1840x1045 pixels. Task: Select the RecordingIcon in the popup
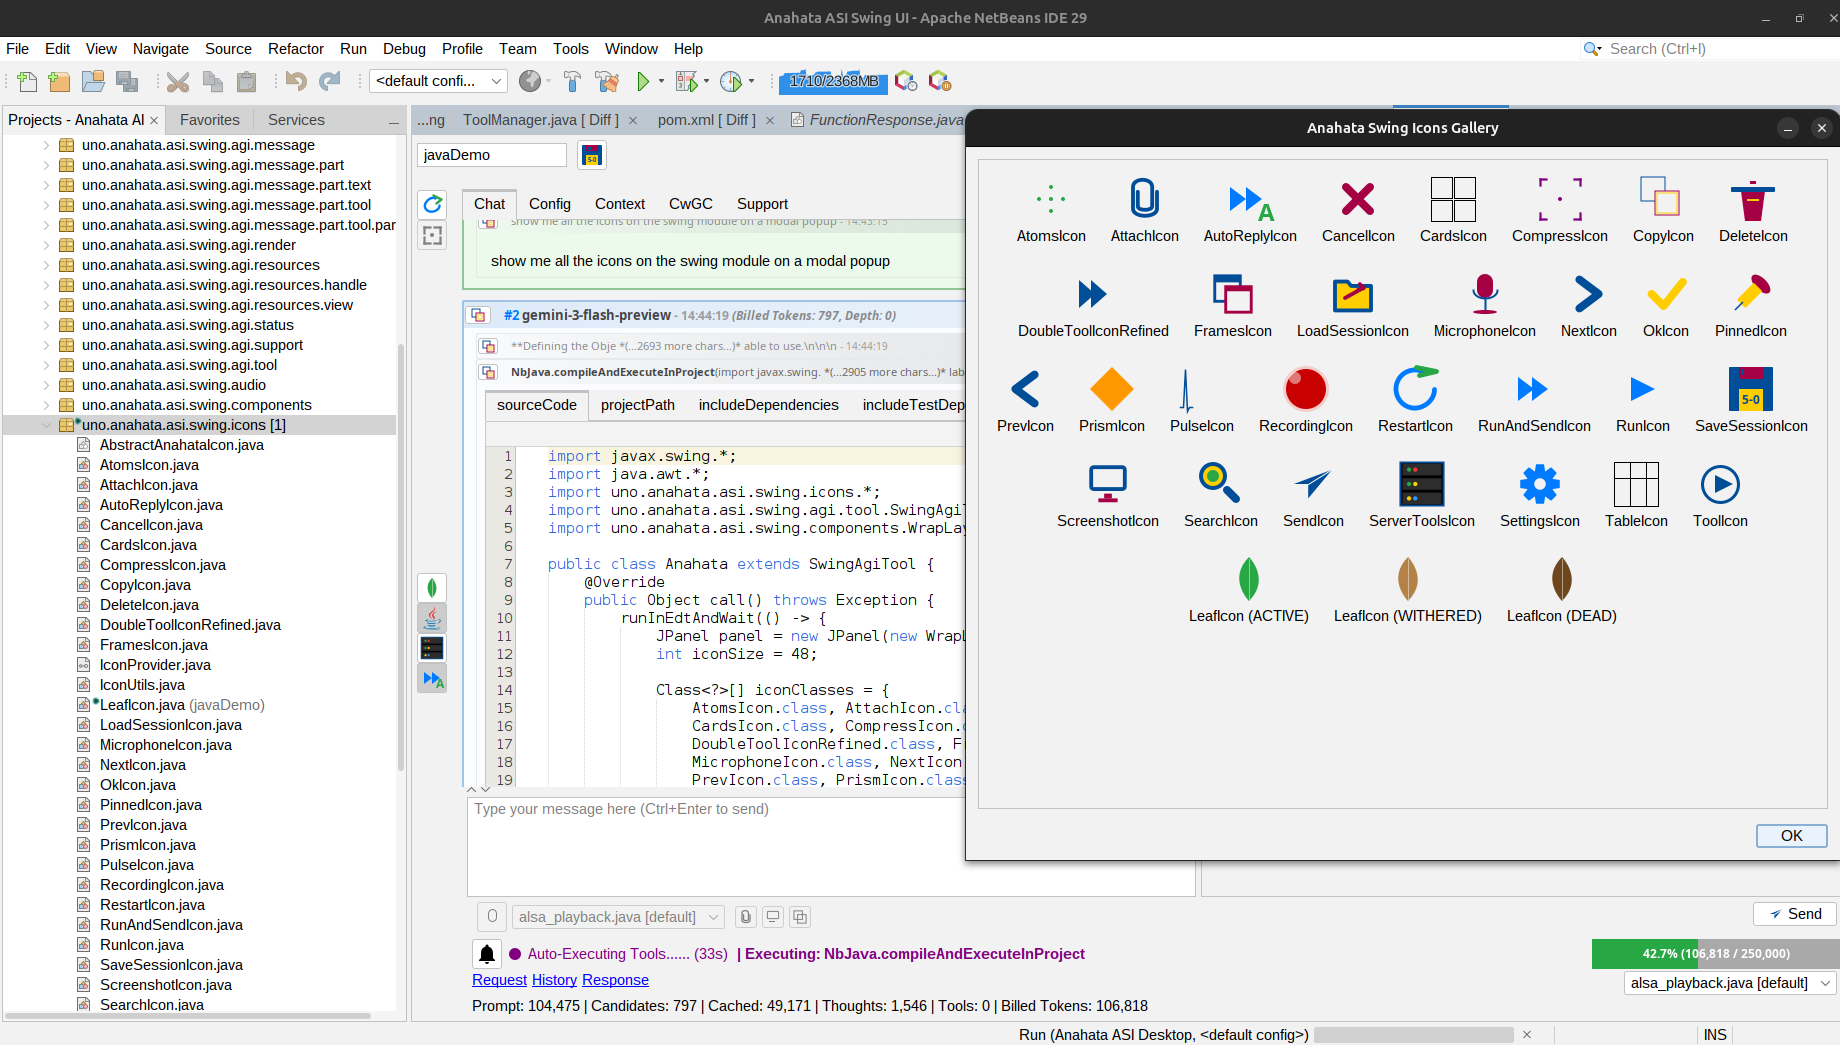pos(1304,389)
